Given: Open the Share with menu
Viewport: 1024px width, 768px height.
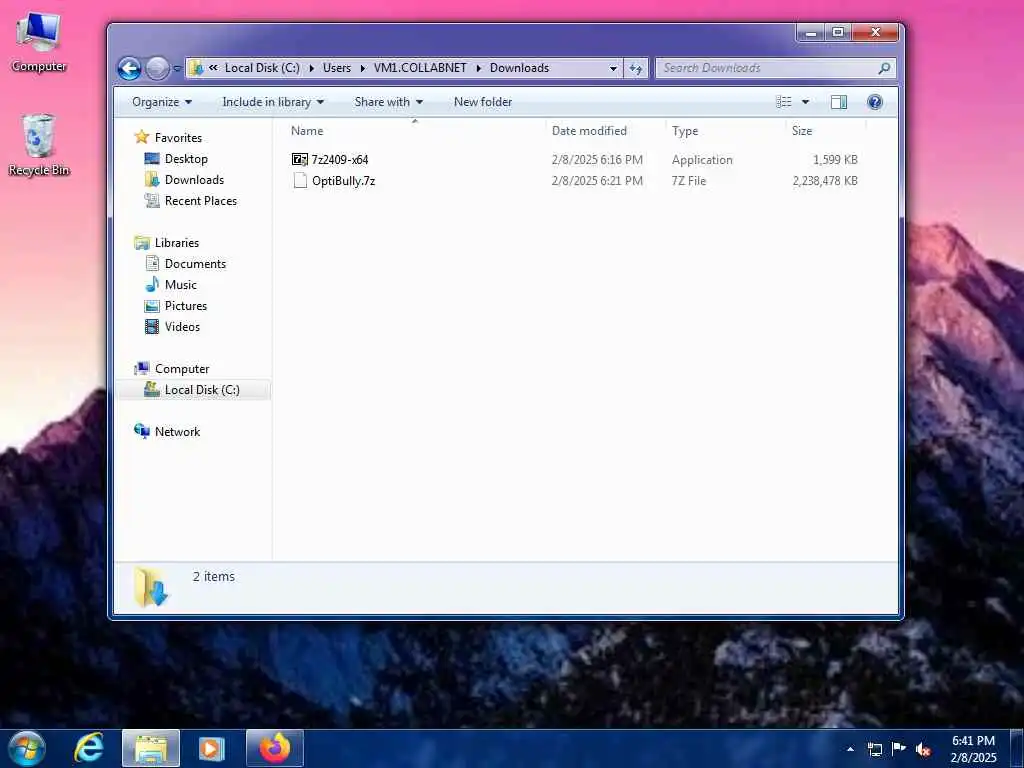Looking at the screenshot, I should tap(389, 102).
